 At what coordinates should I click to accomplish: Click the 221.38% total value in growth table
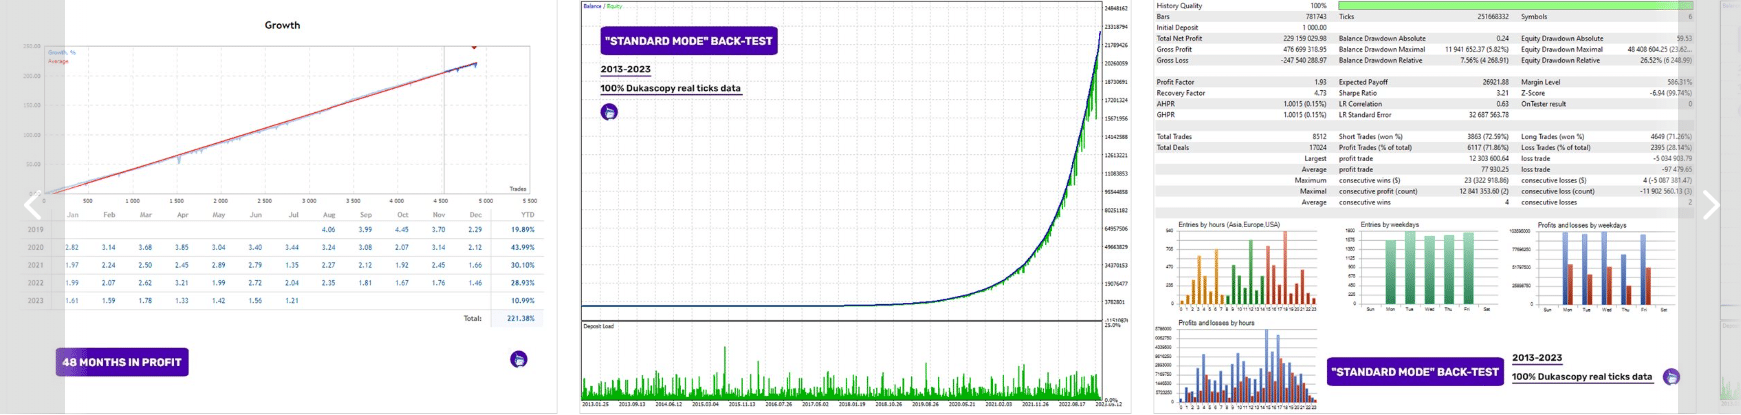(x=520, y=318)
